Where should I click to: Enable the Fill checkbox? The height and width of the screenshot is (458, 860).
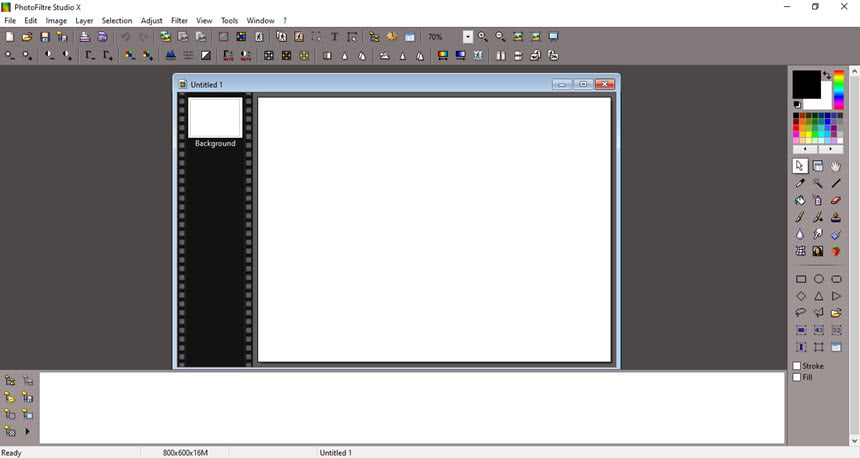pyautogui.click(x=797, y=377)
